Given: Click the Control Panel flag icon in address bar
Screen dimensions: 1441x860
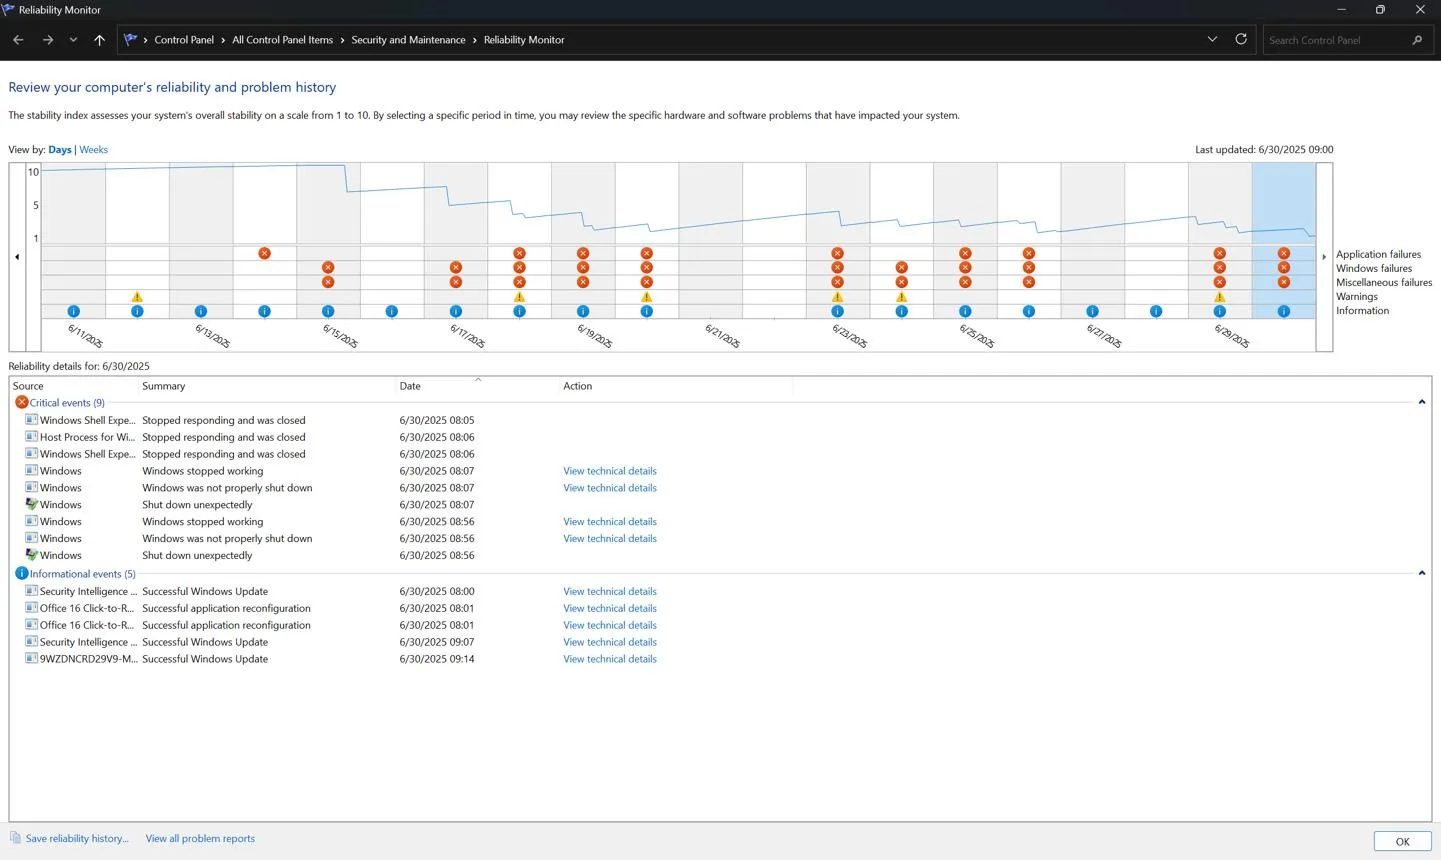Looking at the screenshot, I should [130, 40].
